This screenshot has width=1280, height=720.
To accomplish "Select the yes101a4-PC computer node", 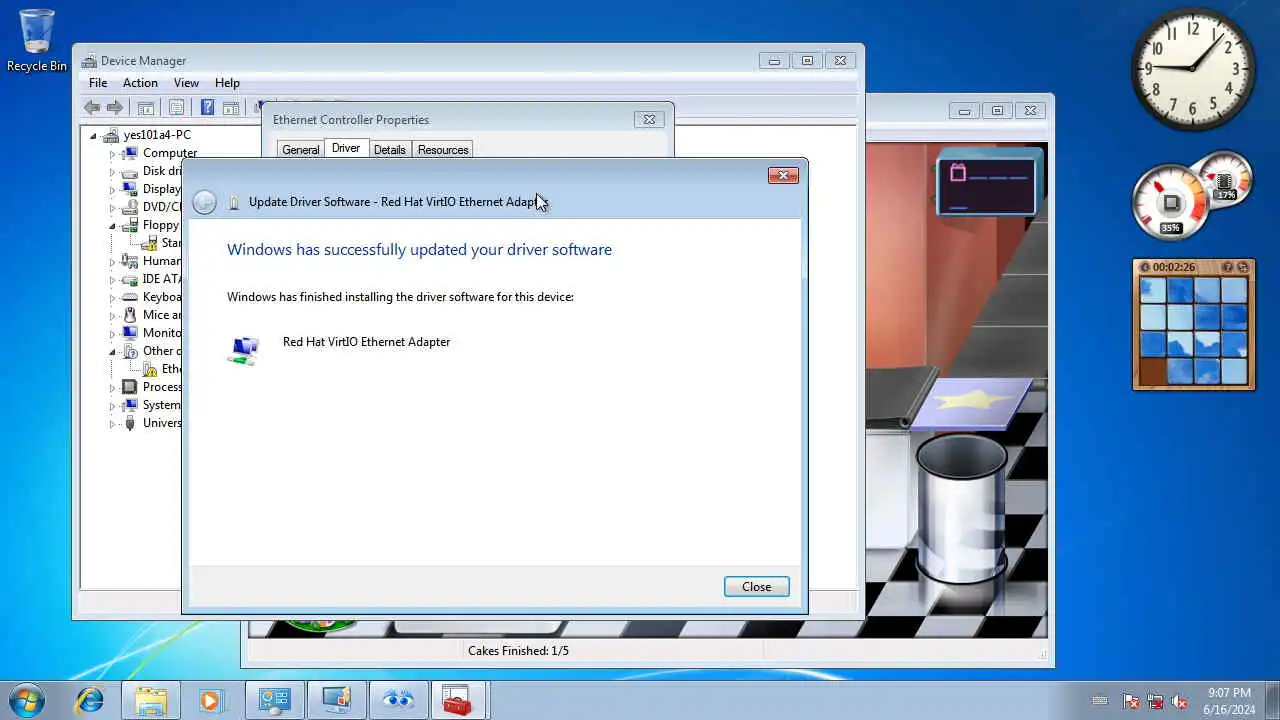I will tap(157, 135).
